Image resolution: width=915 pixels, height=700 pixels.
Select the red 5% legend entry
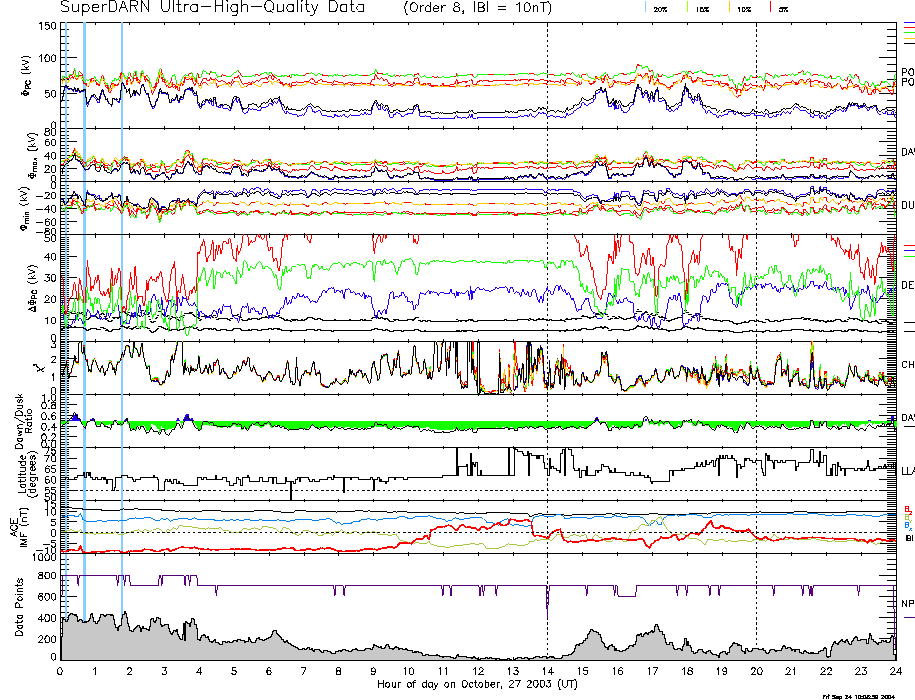(780, 8)
